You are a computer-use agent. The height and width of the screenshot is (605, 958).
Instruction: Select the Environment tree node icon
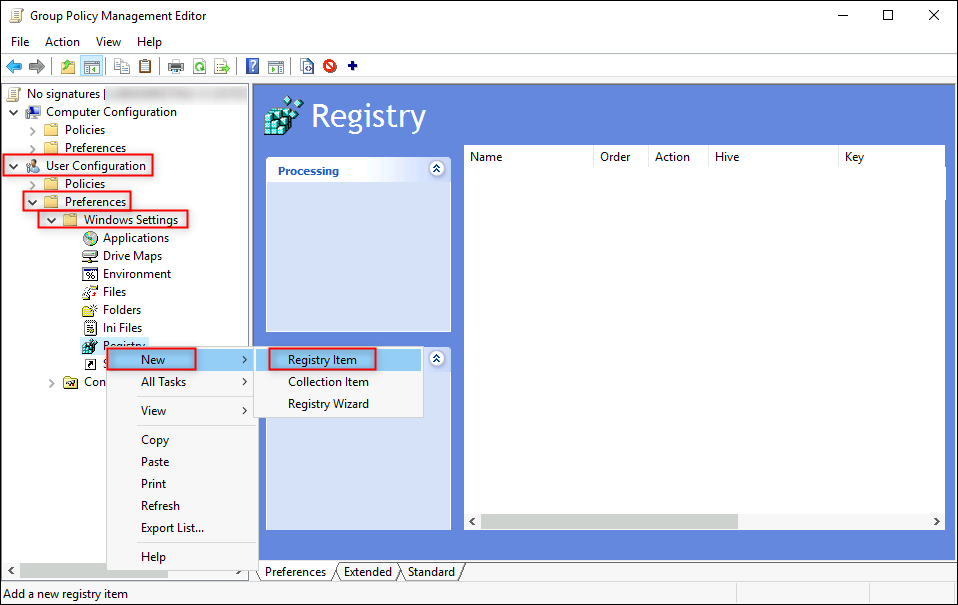[90, 274]
